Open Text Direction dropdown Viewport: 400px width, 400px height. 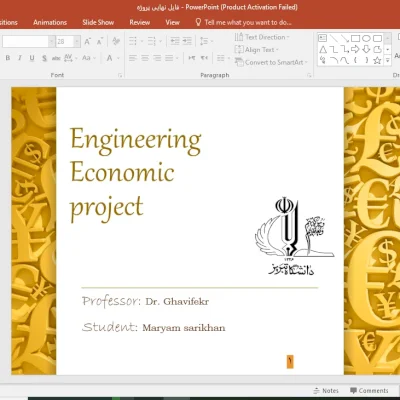click(x=262, y=37)
